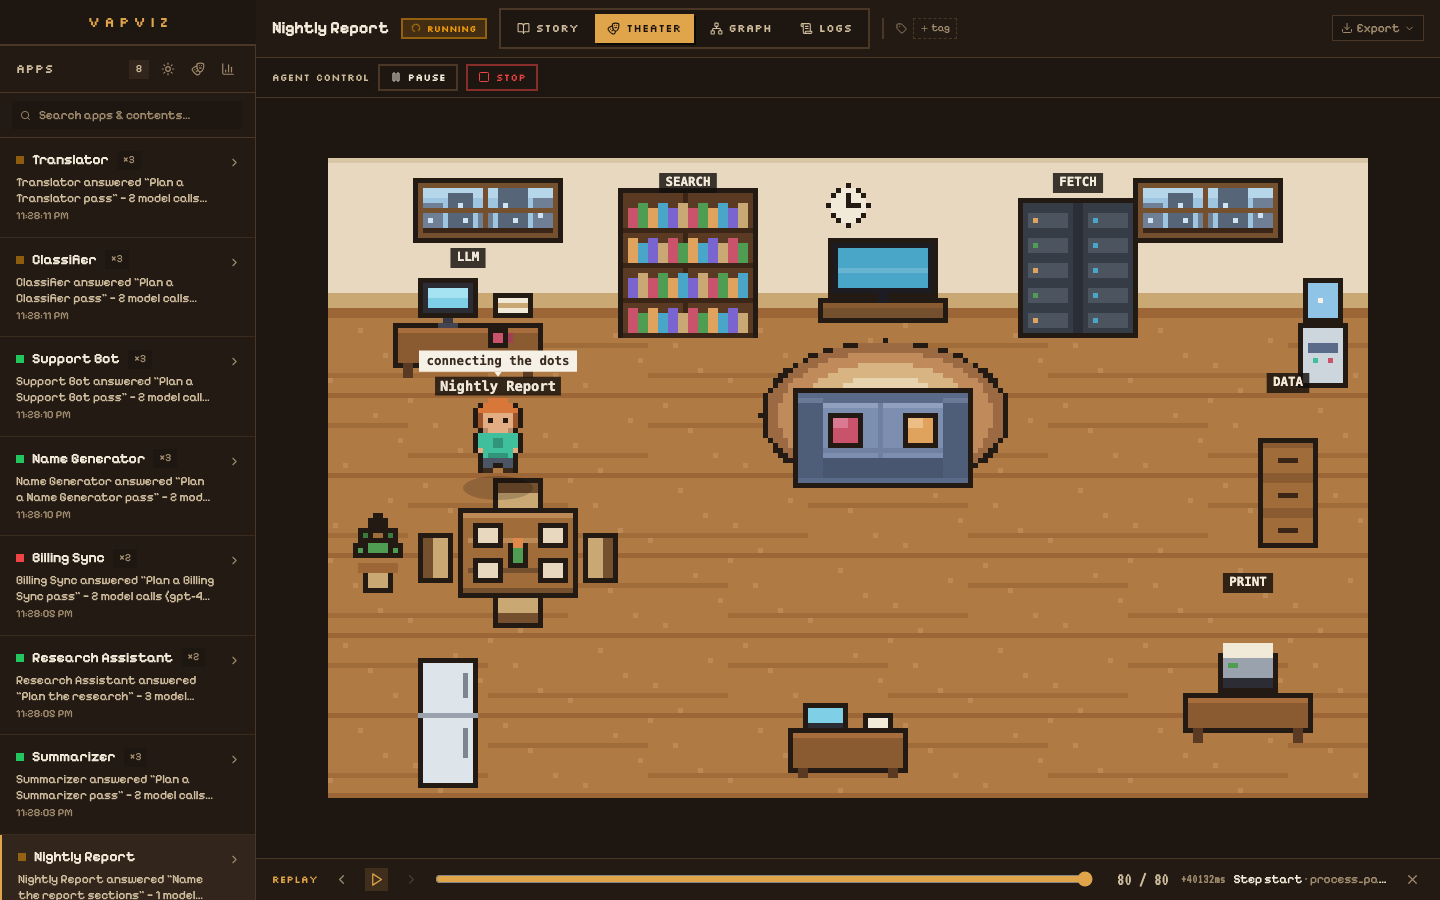This screenshot has width=1440, height=900.
Task: Select the Theater tab
Action: (x=644, y=28)
